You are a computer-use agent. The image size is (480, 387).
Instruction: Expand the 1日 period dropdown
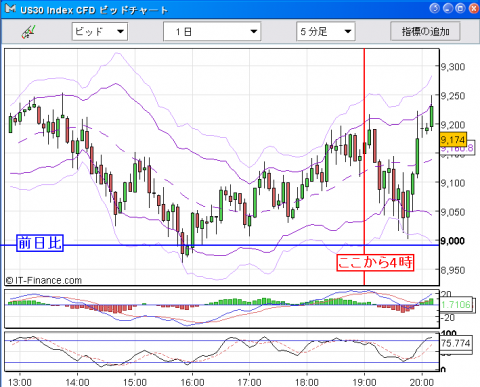coord(212,32)
